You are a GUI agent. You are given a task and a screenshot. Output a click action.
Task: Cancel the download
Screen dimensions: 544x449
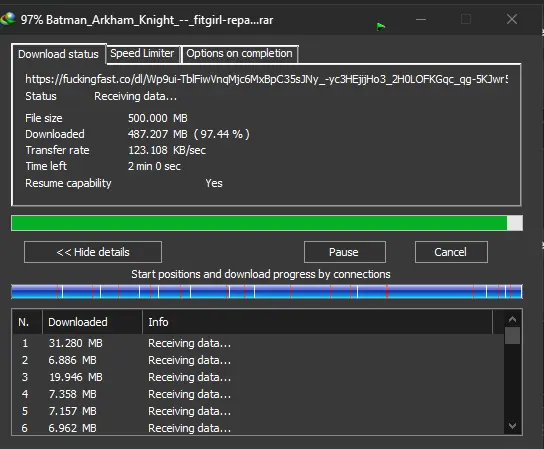[x=451, y=252]
